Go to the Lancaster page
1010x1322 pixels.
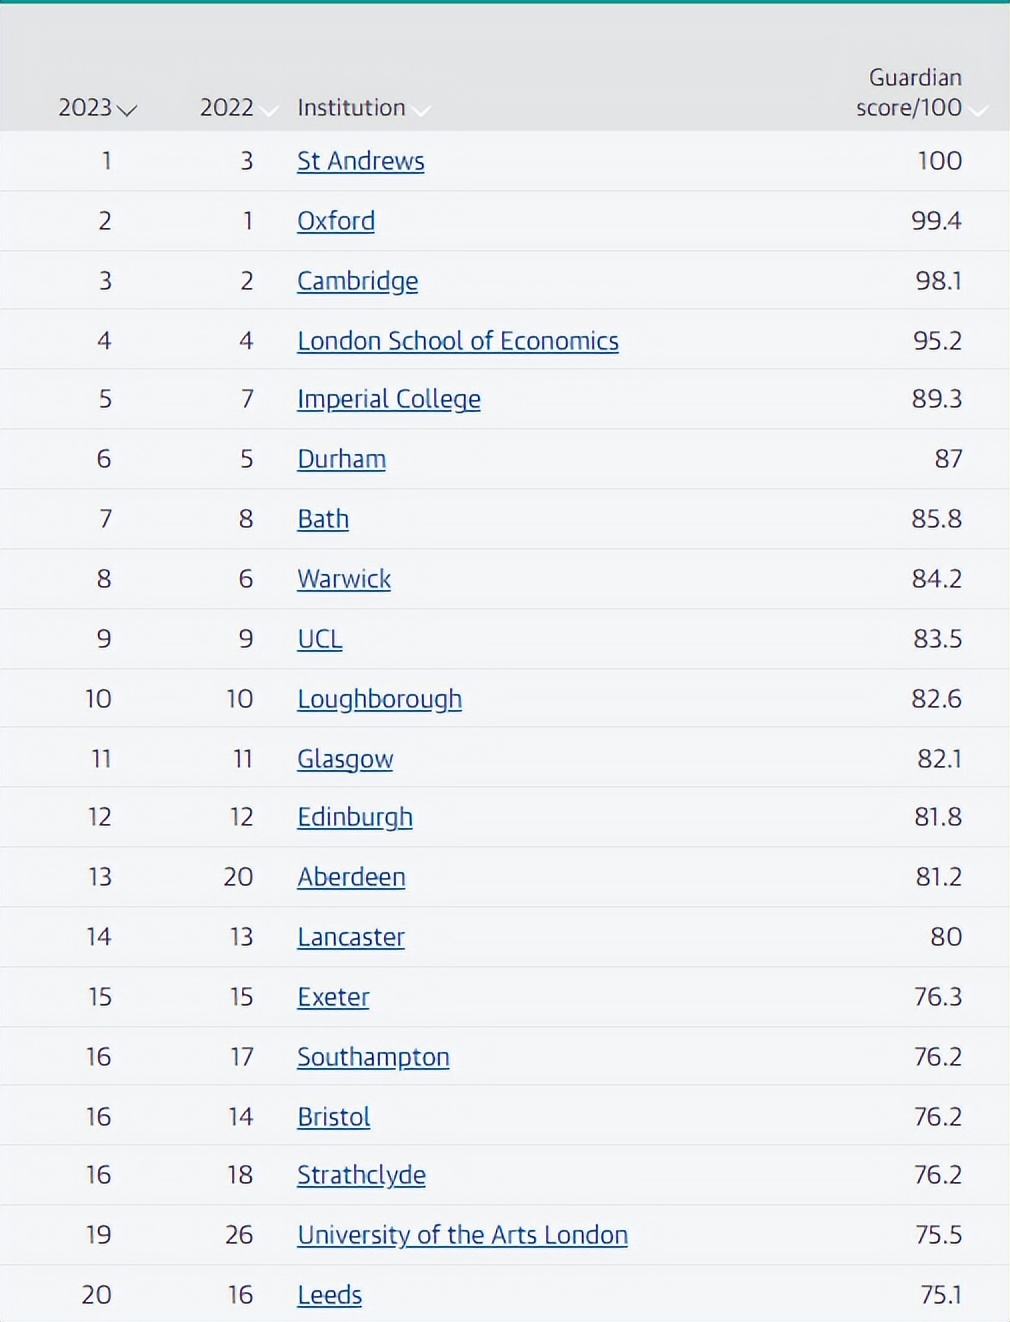(350, 937)
